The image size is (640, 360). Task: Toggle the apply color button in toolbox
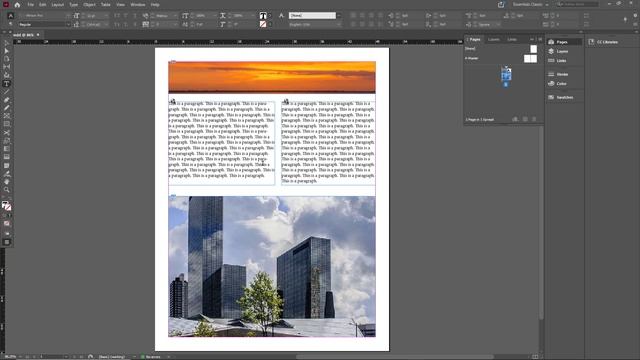[7, 224]
